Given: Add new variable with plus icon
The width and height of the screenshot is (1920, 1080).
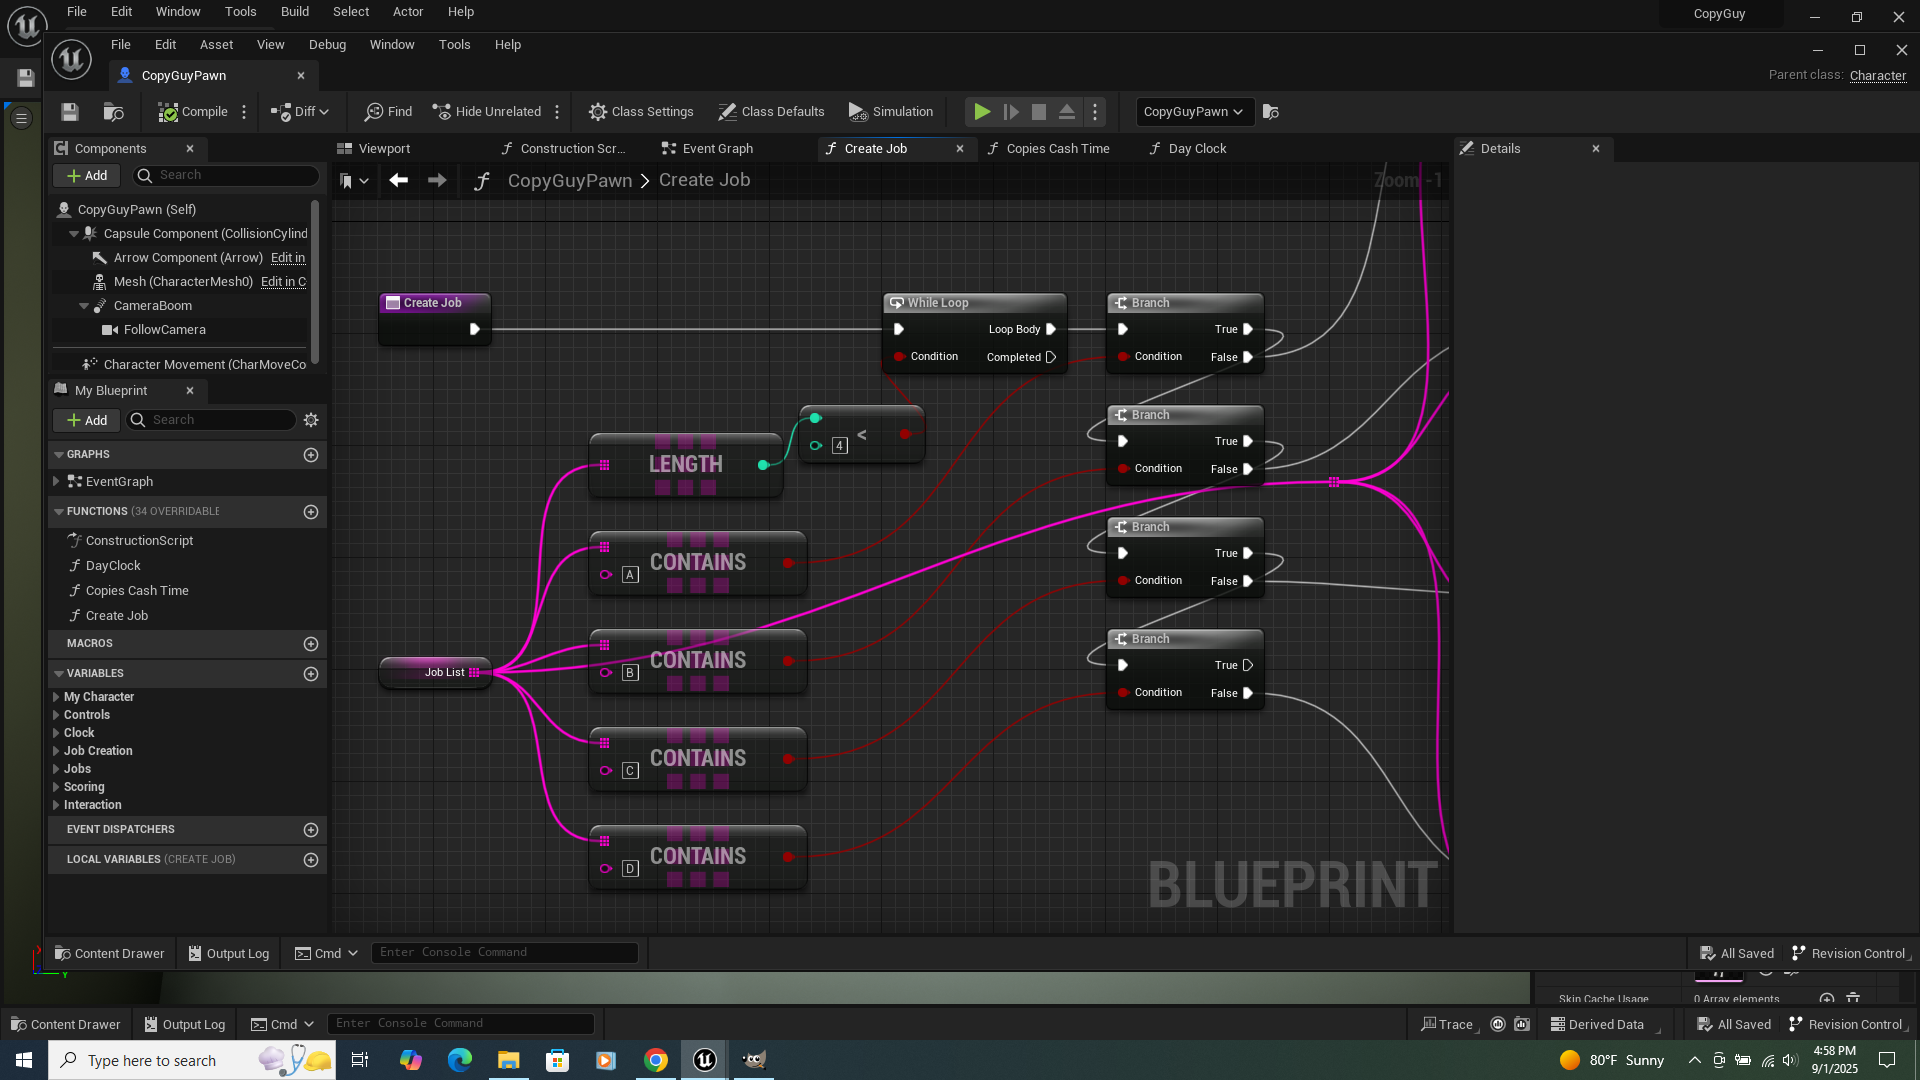Looking at the screenshot, I should click(x=311, y=674).
